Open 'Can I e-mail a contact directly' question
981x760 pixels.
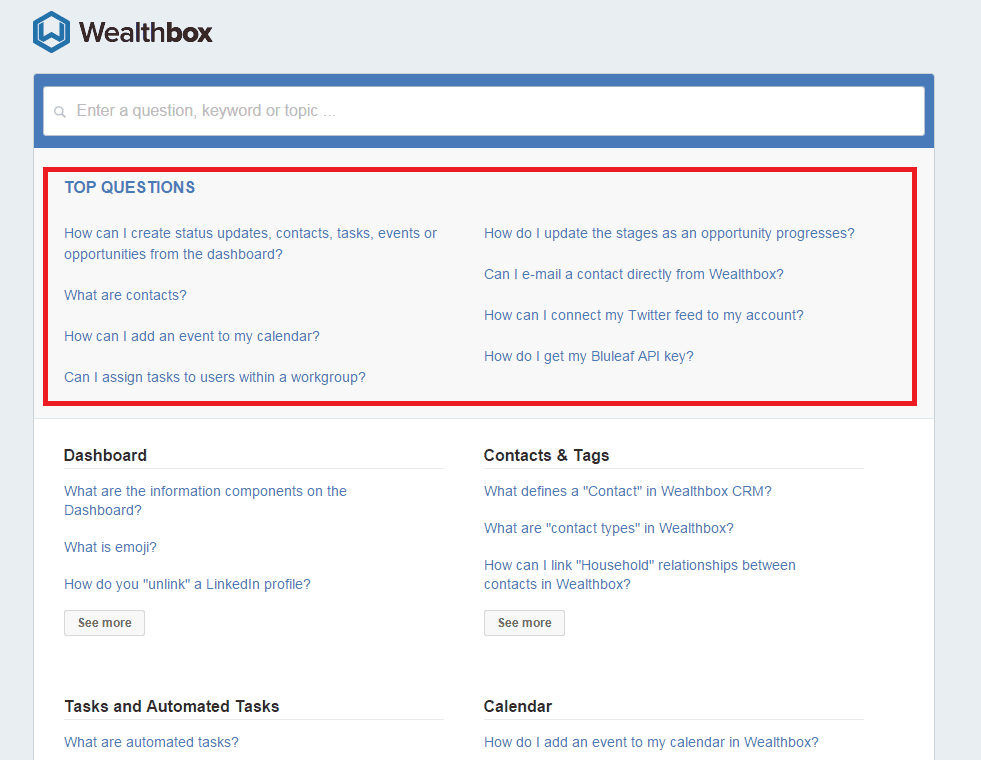tap(633, 274)
